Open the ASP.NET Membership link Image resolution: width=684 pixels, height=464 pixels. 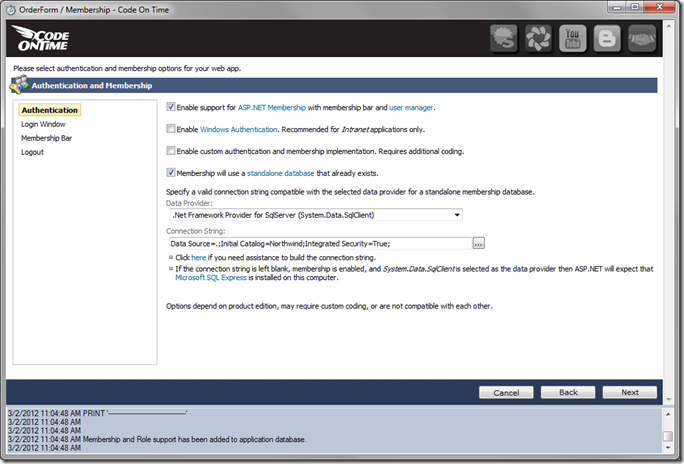pos(272,108)
